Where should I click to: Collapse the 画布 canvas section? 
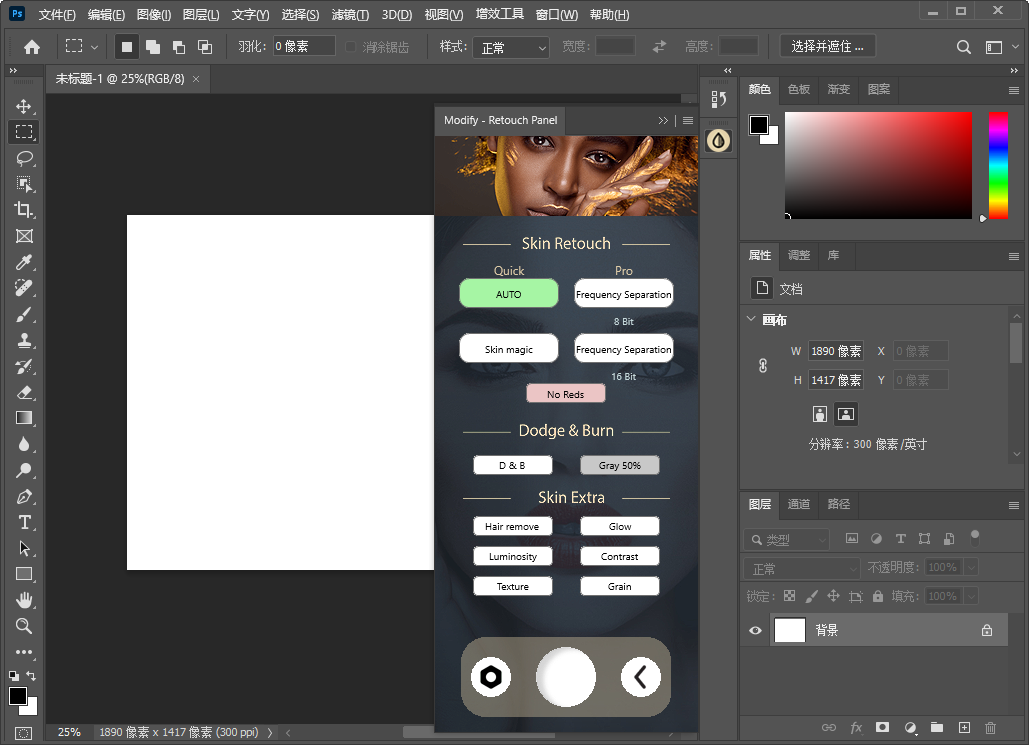(x=751, y=319)
